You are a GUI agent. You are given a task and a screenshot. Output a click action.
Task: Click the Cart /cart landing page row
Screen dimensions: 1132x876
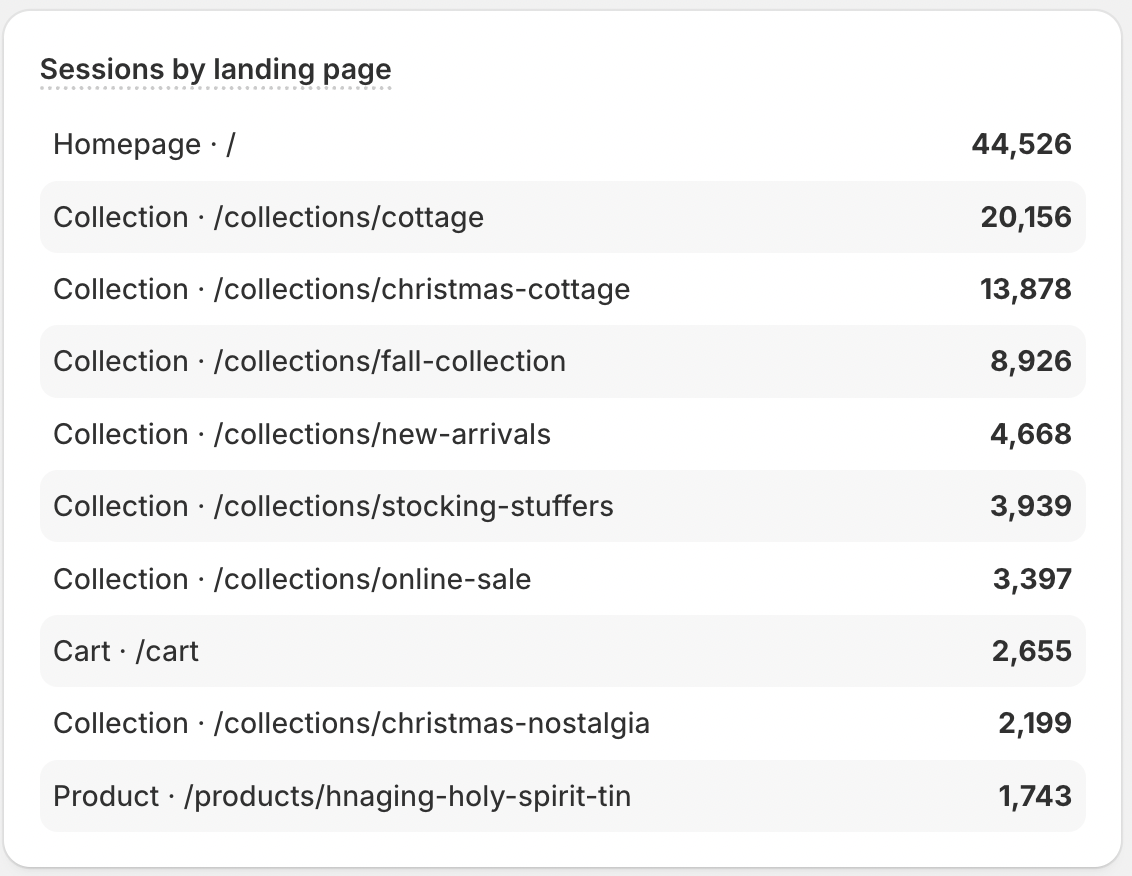click(126, 651)
